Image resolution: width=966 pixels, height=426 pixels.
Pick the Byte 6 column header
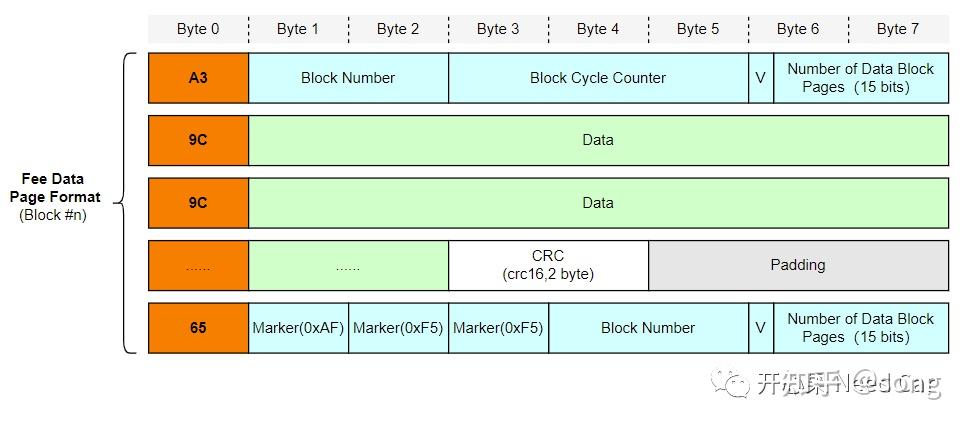(798, 29)
